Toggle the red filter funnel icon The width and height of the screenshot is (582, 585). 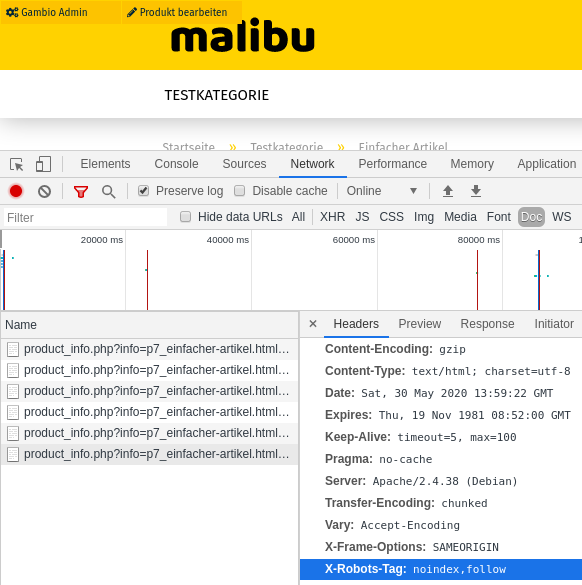[x=81, y=191]
